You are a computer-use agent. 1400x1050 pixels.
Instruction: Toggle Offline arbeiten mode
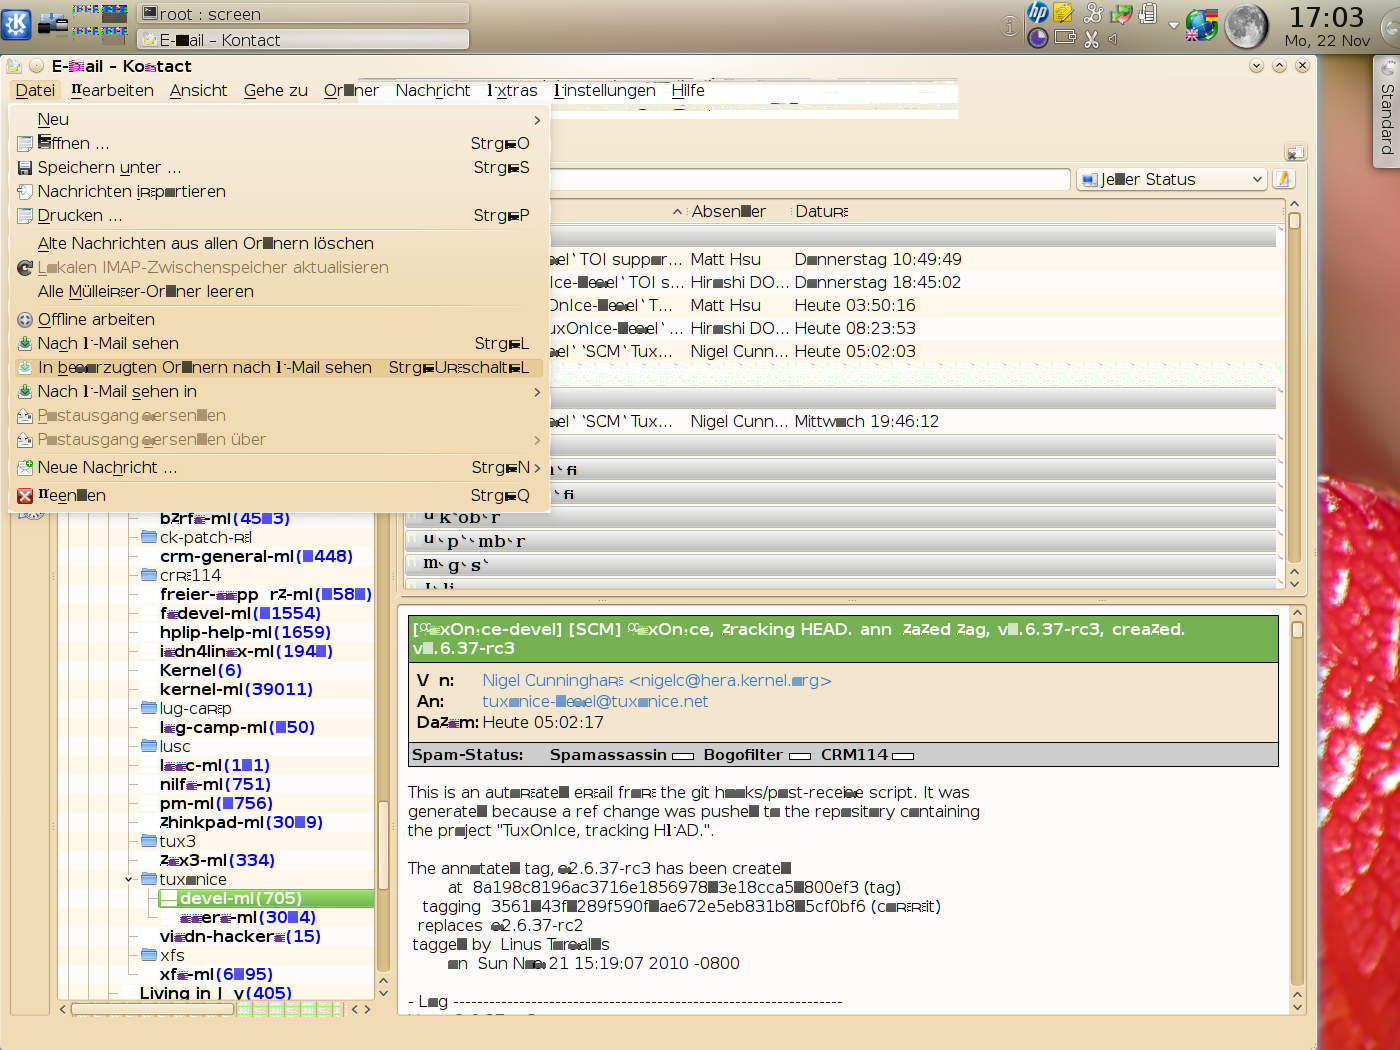tap(96, 319)
